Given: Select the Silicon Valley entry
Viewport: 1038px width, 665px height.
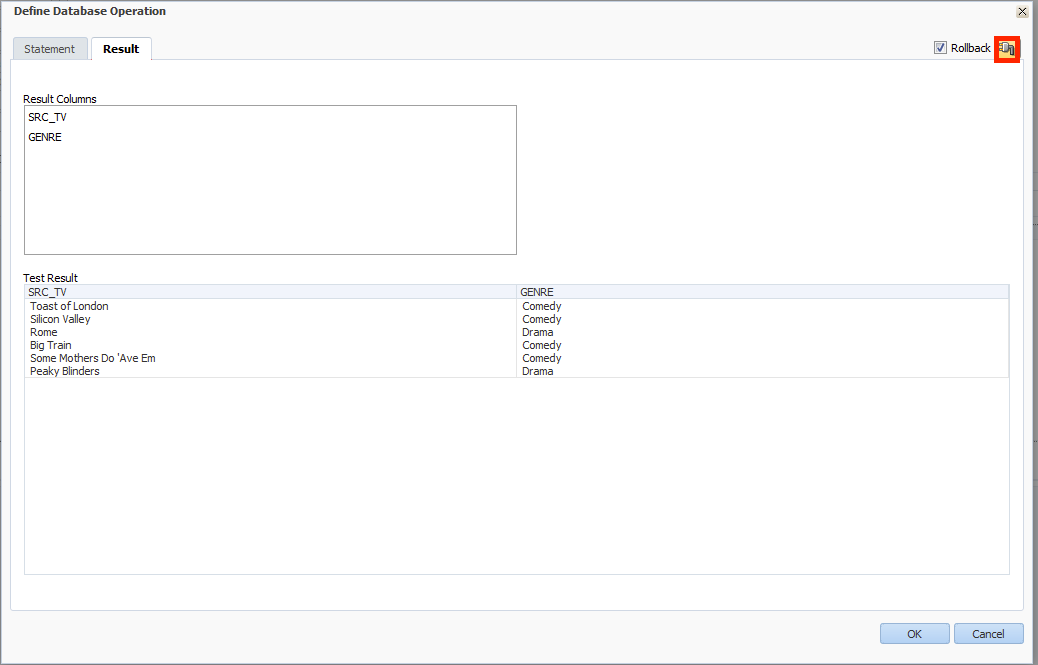Looking at the screenshot, I should (x=60, y=319).
